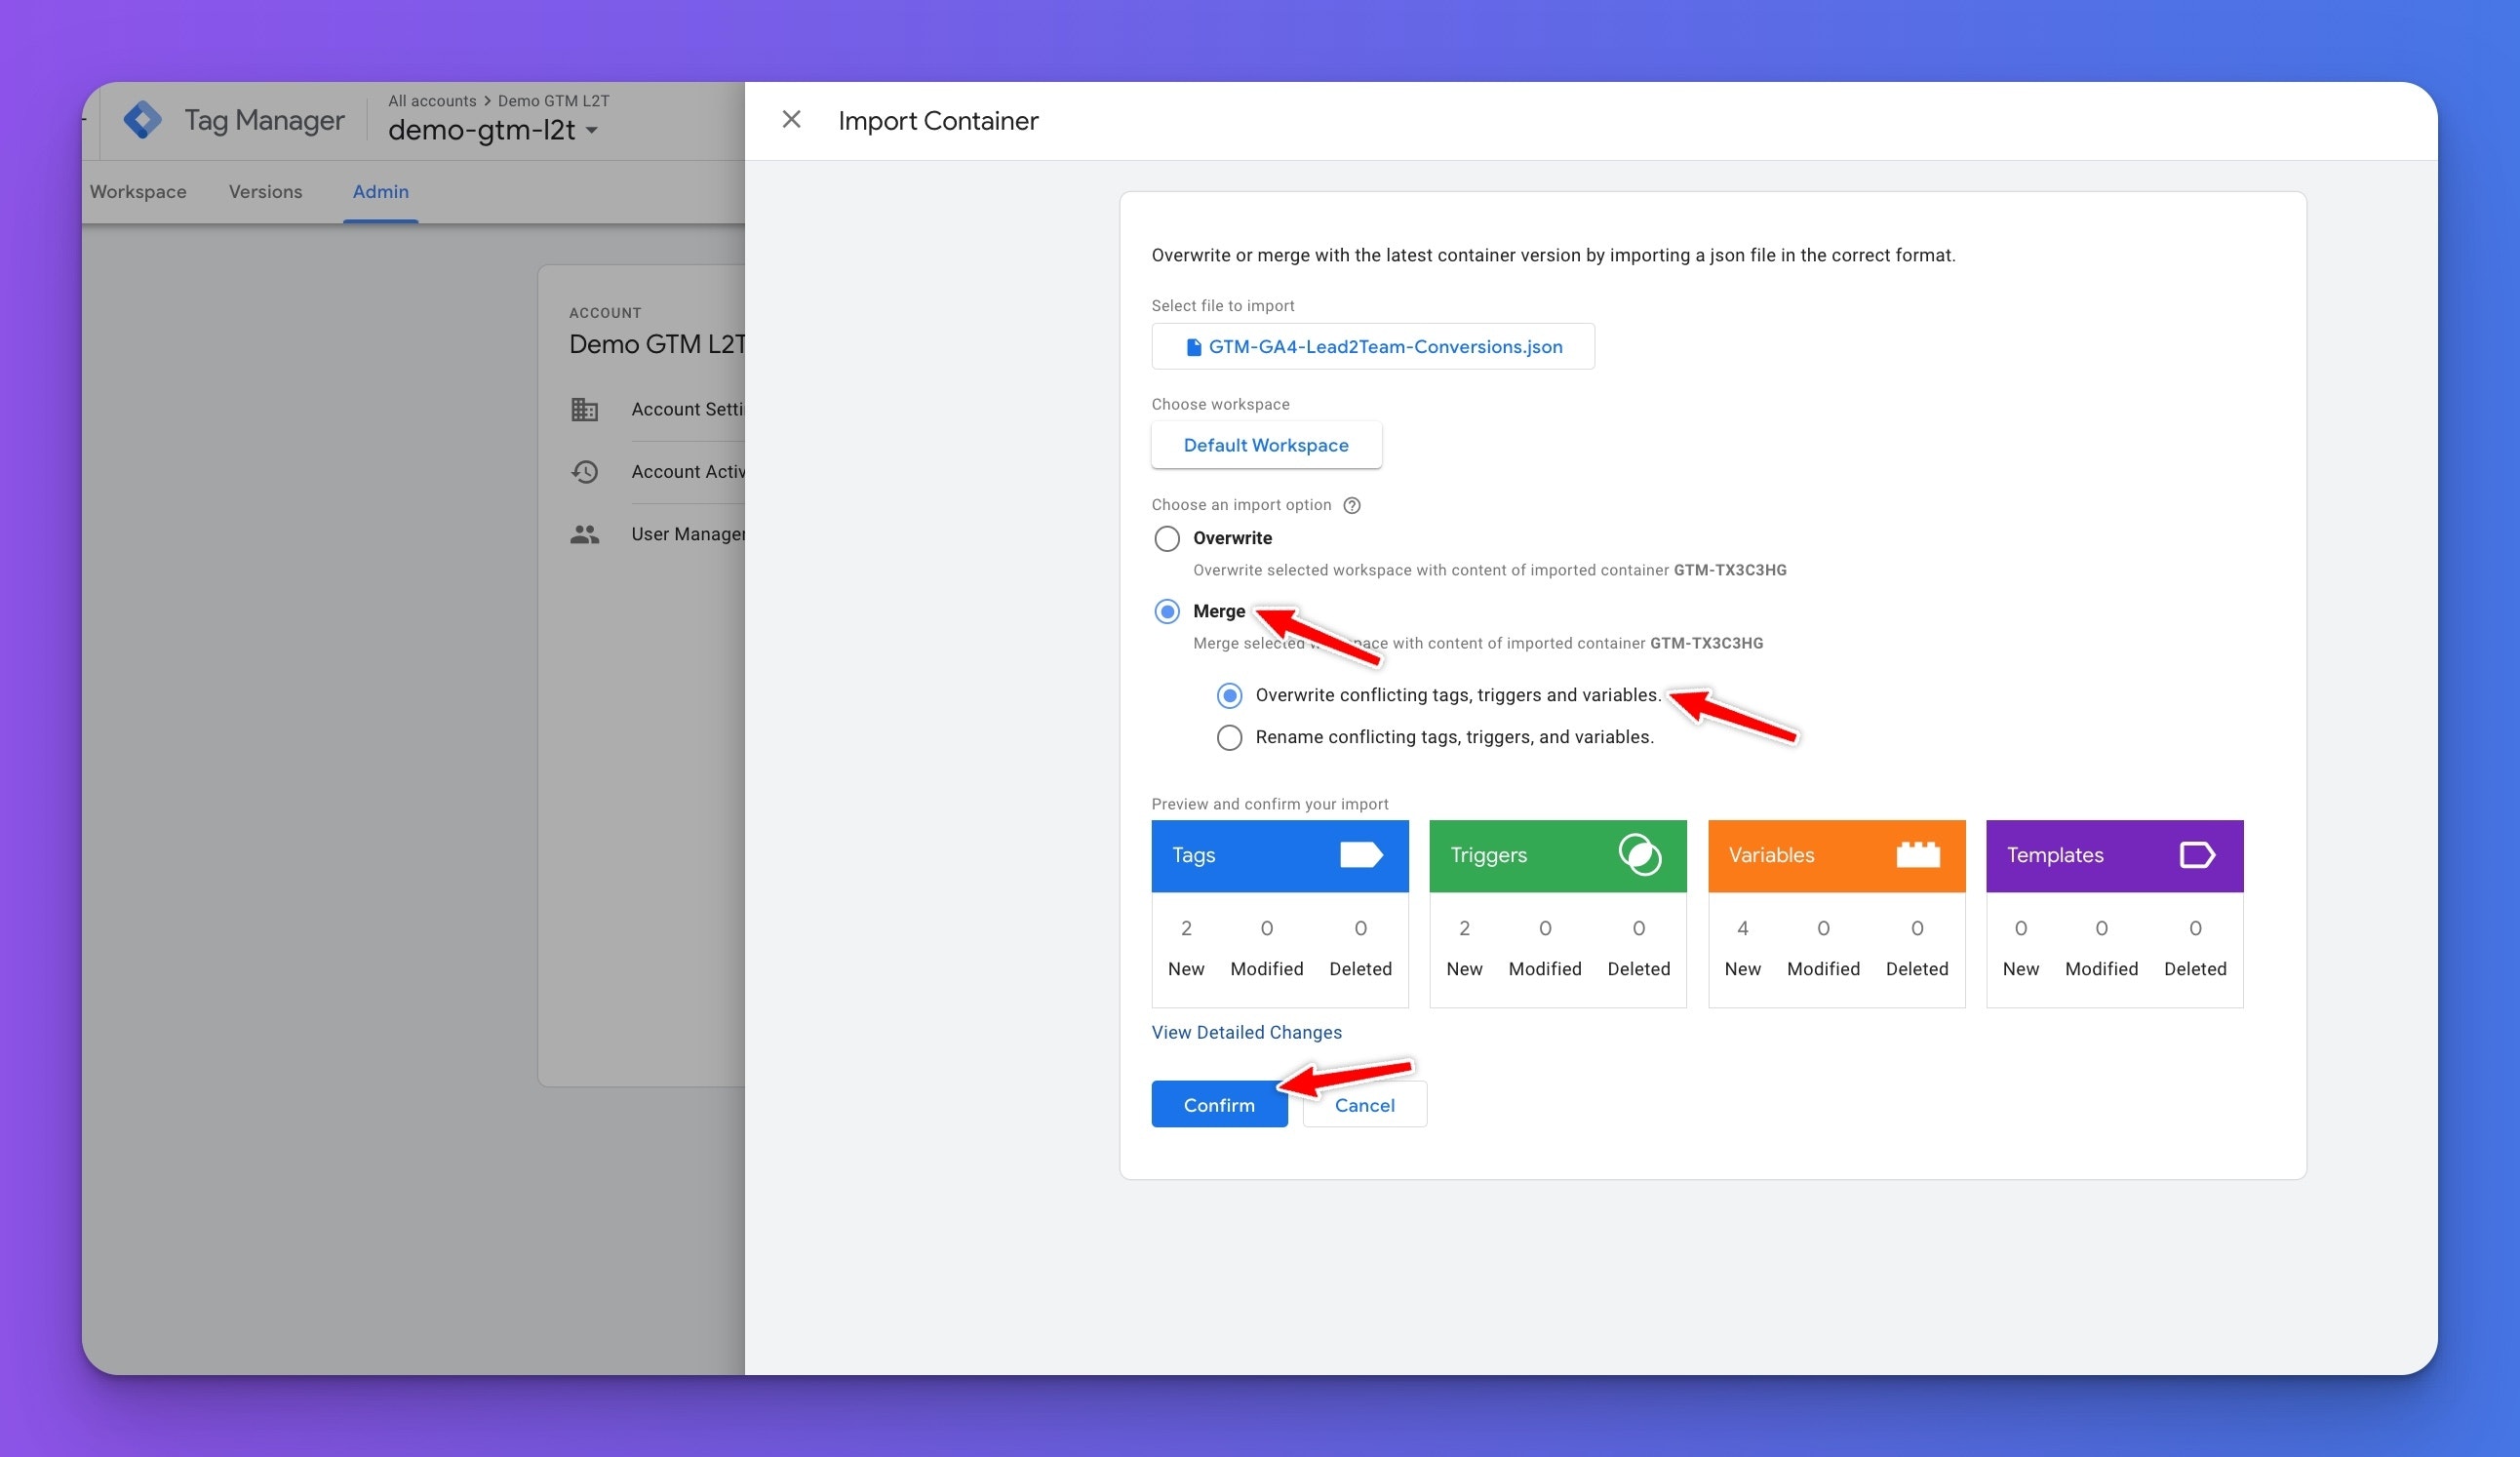Click the Import Container heading
Viewport: 2520px width, 1457px height.
pos(938,121)
